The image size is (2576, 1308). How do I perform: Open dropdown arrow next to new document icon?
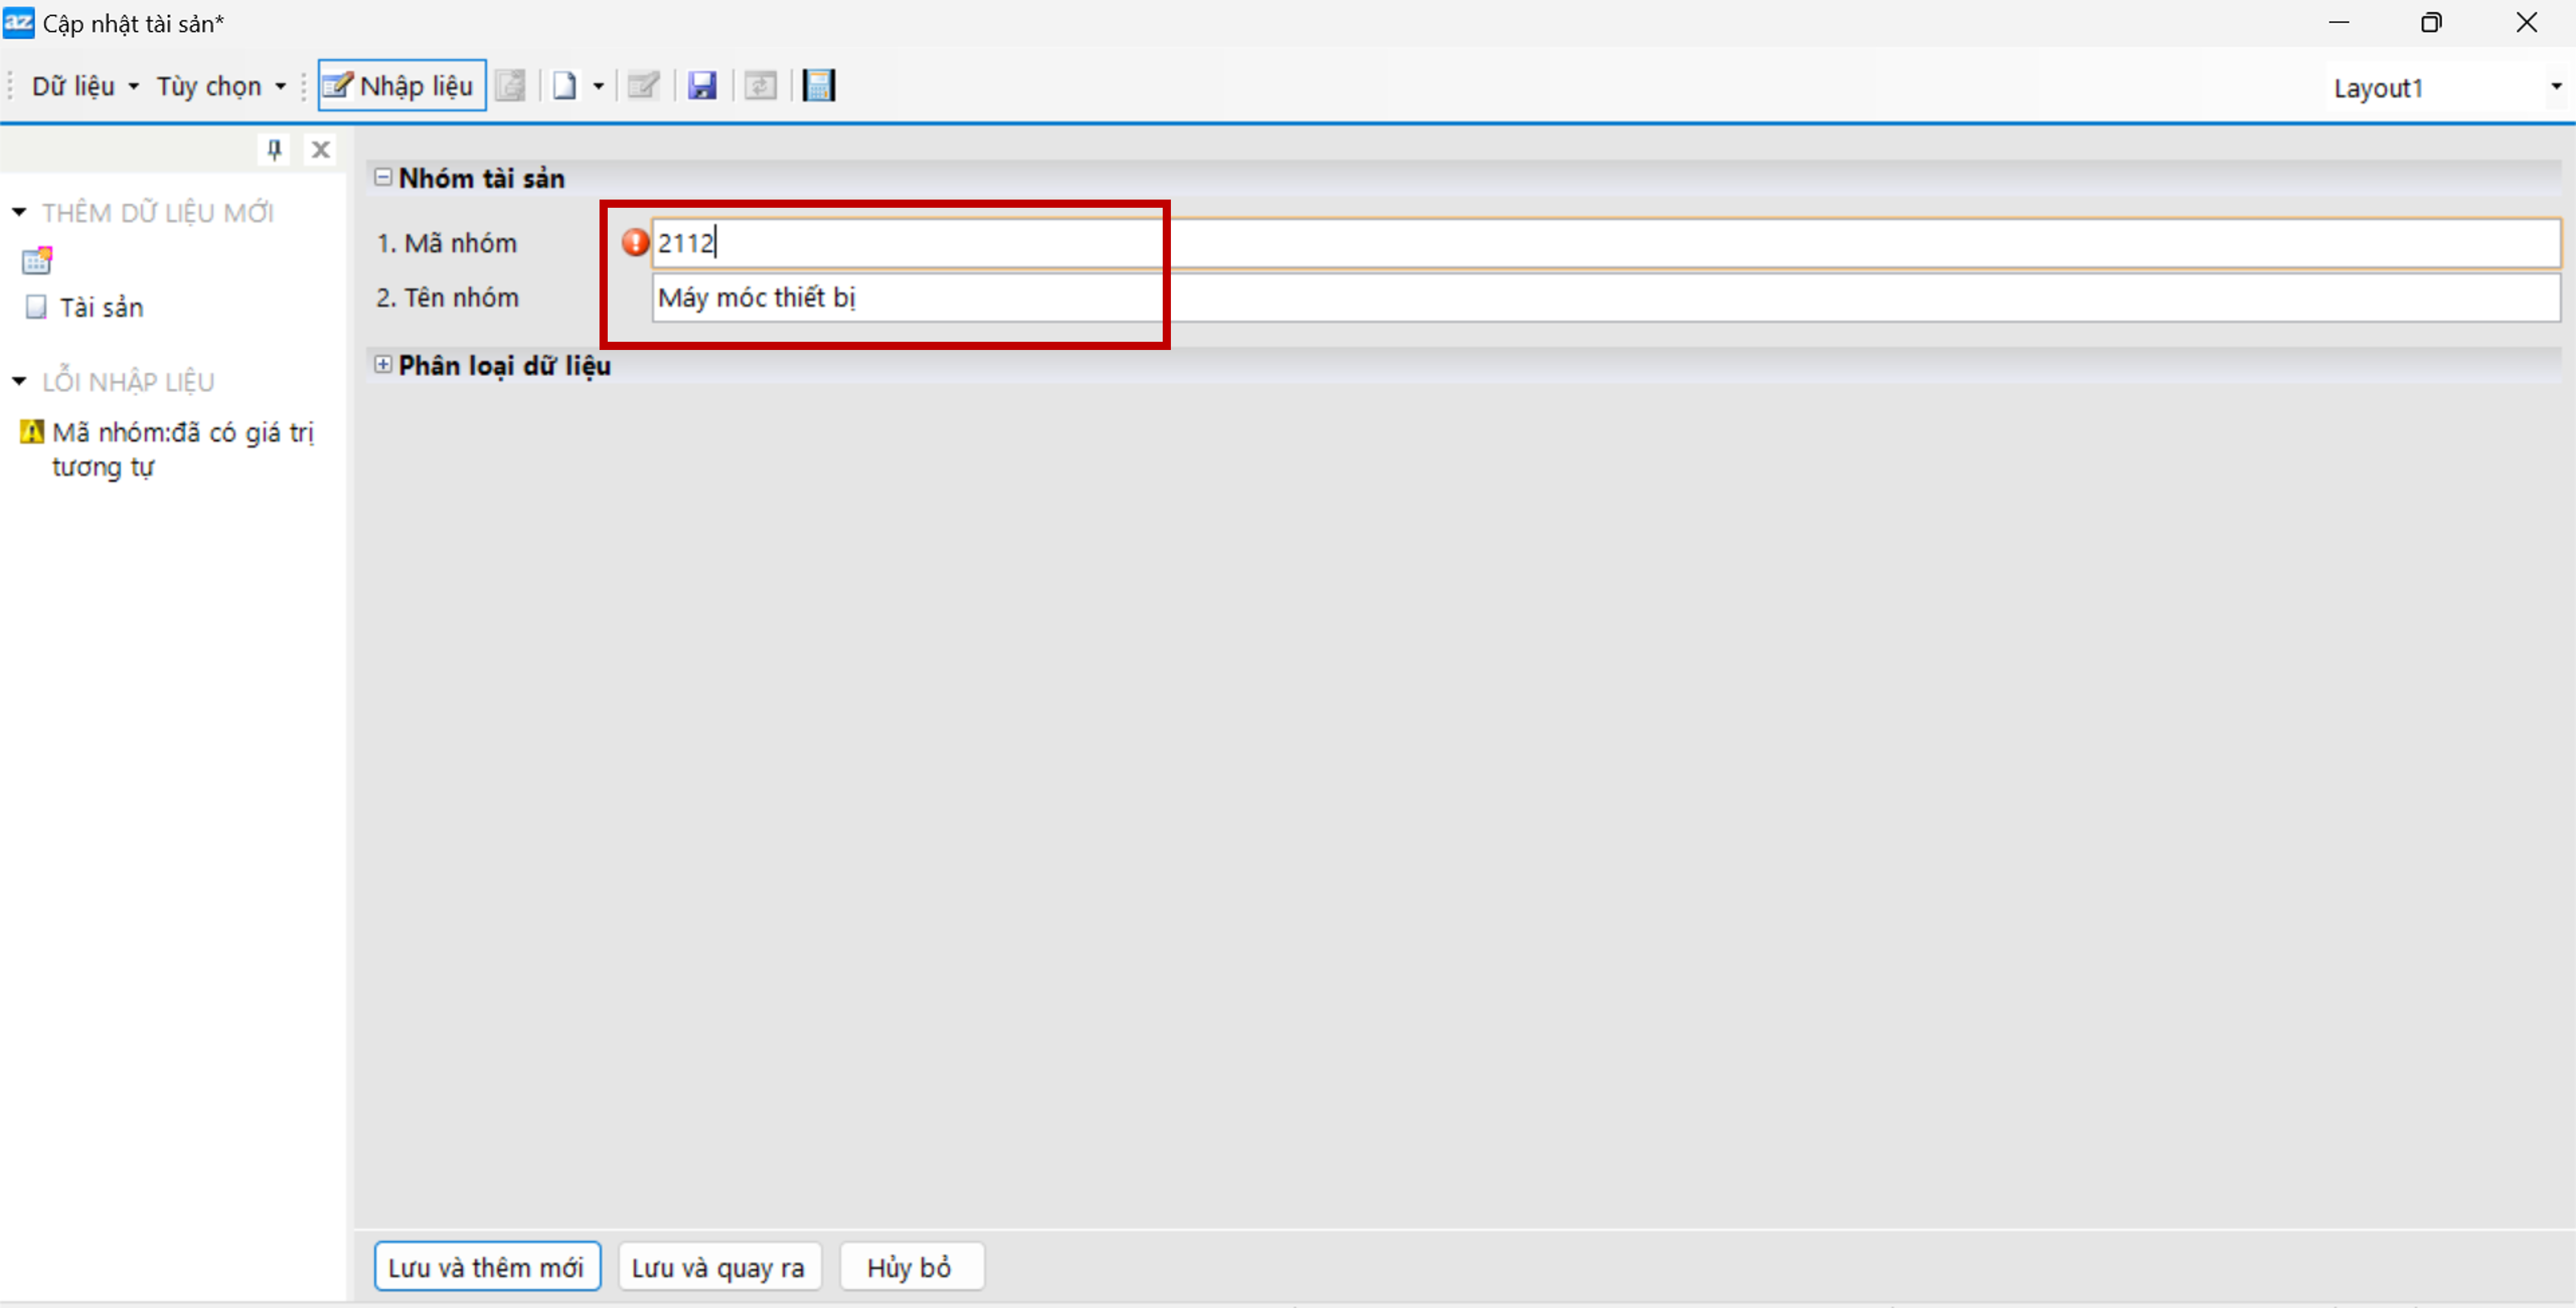[x=598, y=86]
